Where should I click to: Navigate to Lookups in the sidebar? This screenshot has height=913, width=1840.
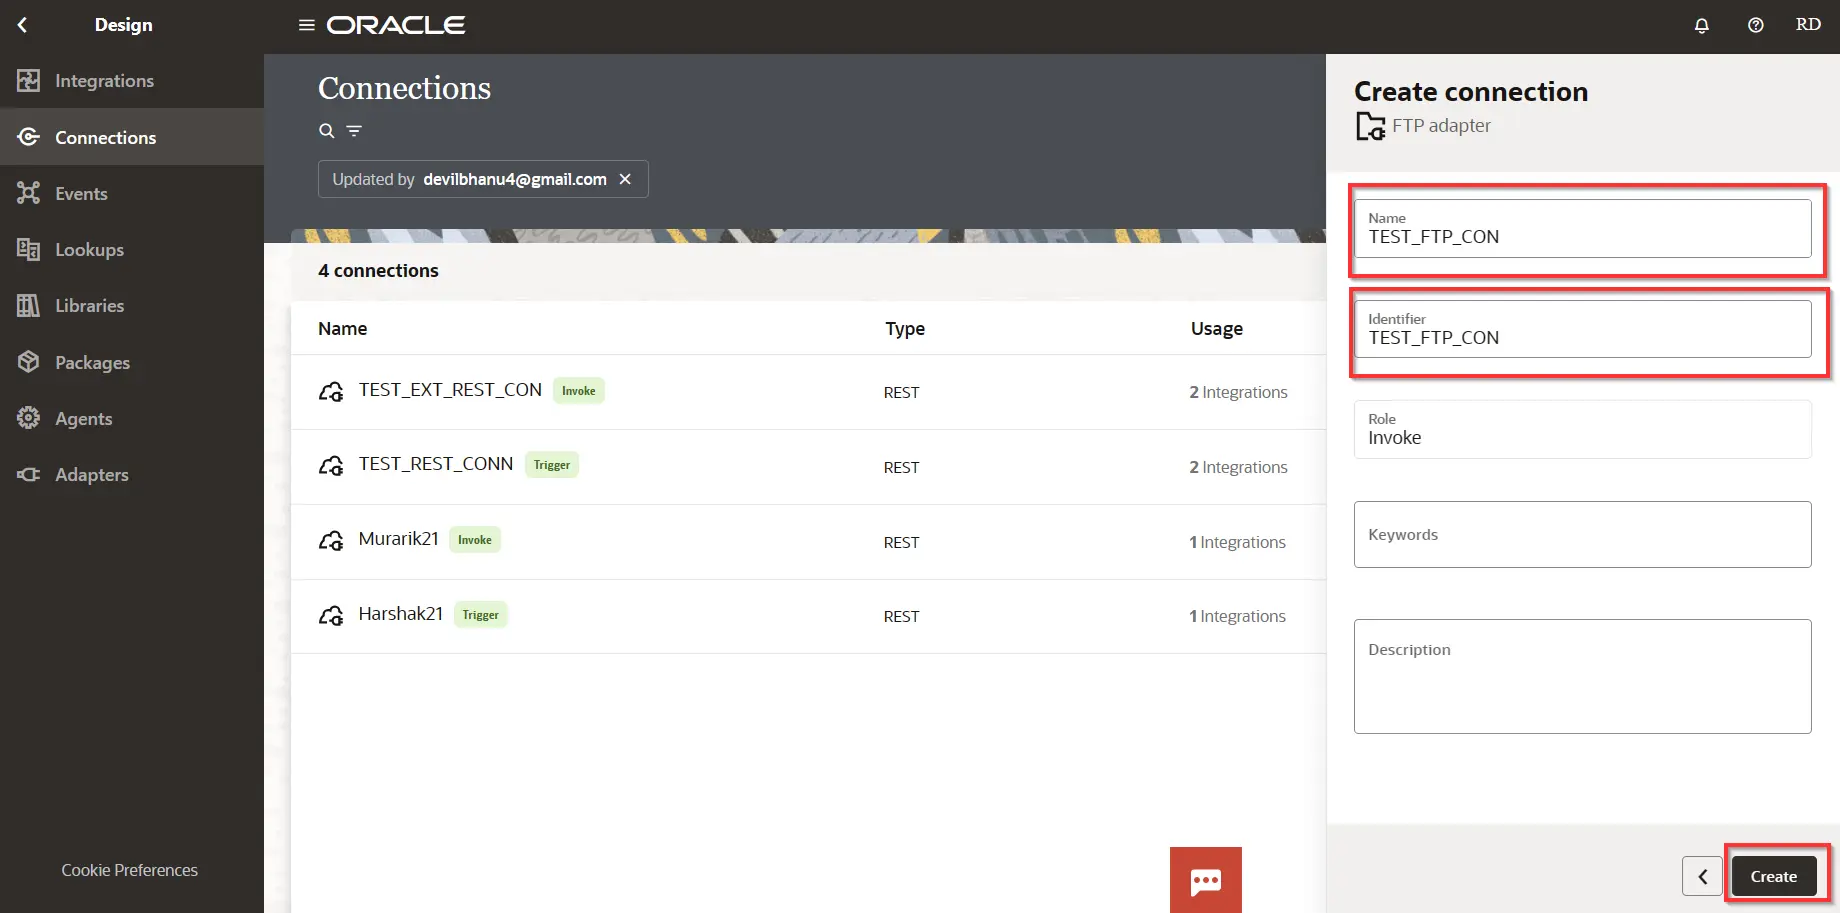[89, 250]
